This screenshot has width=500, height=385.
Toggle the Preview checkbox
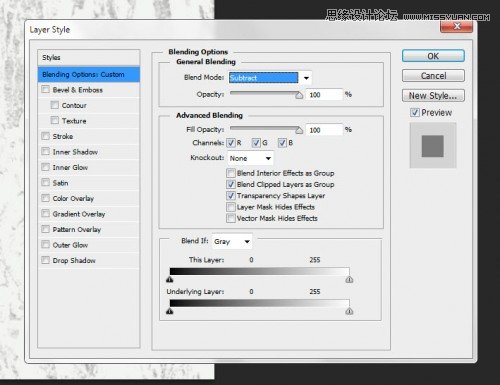pos(414,113)
